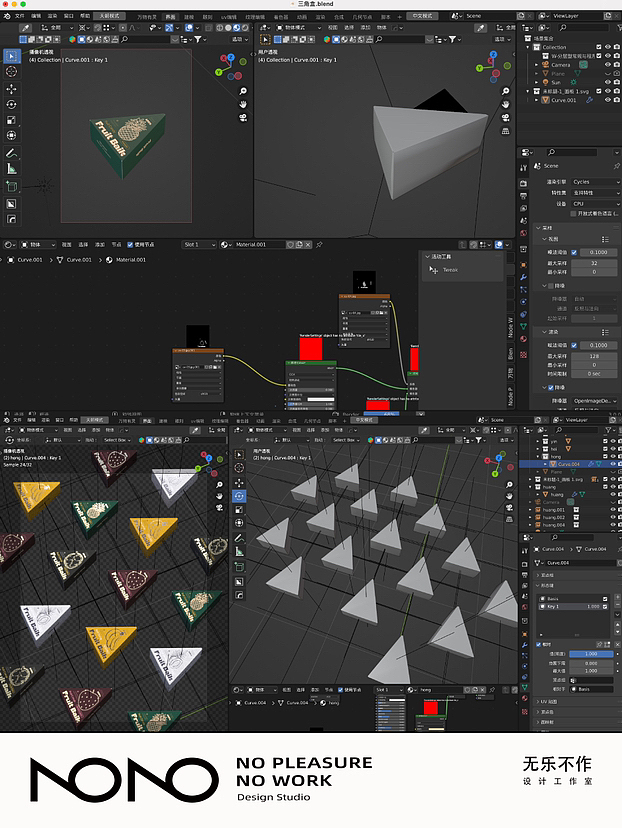Click the Curve.004 data name field
Image resolution: width=622 pixels, height=828 pixels.
(580, 562)
